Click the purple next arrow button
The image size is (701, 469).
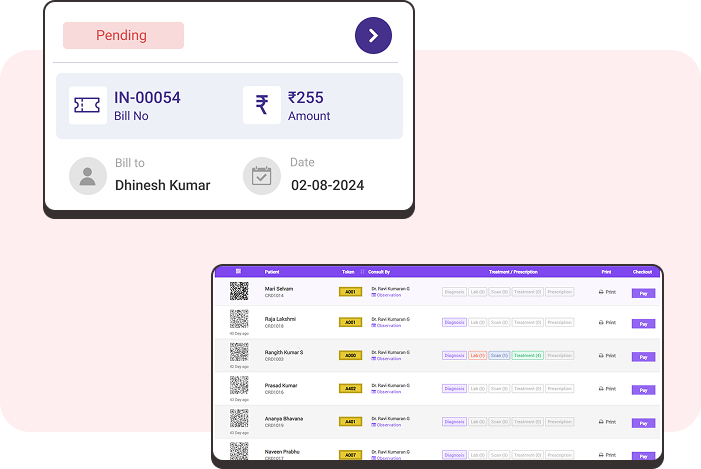pyautogui.click(x=373, y=36)
